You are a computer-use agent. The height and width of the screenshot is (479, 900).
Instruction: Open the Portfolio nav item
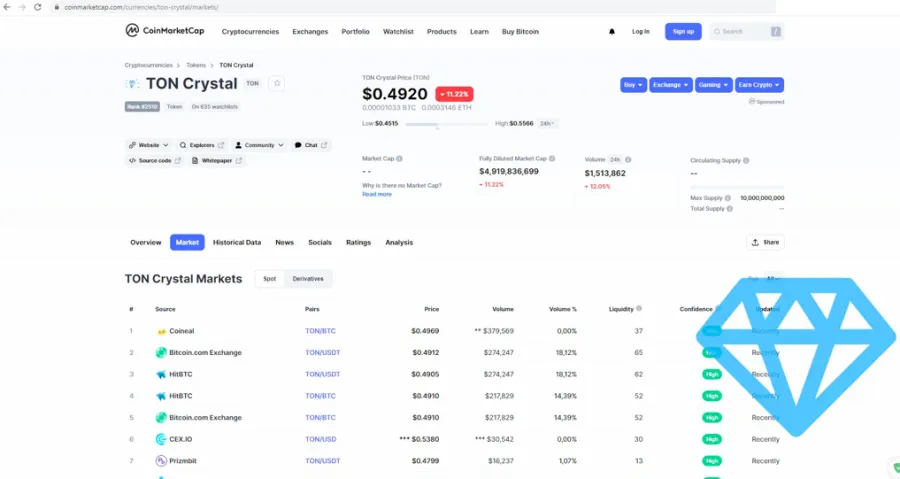(355, 32)
